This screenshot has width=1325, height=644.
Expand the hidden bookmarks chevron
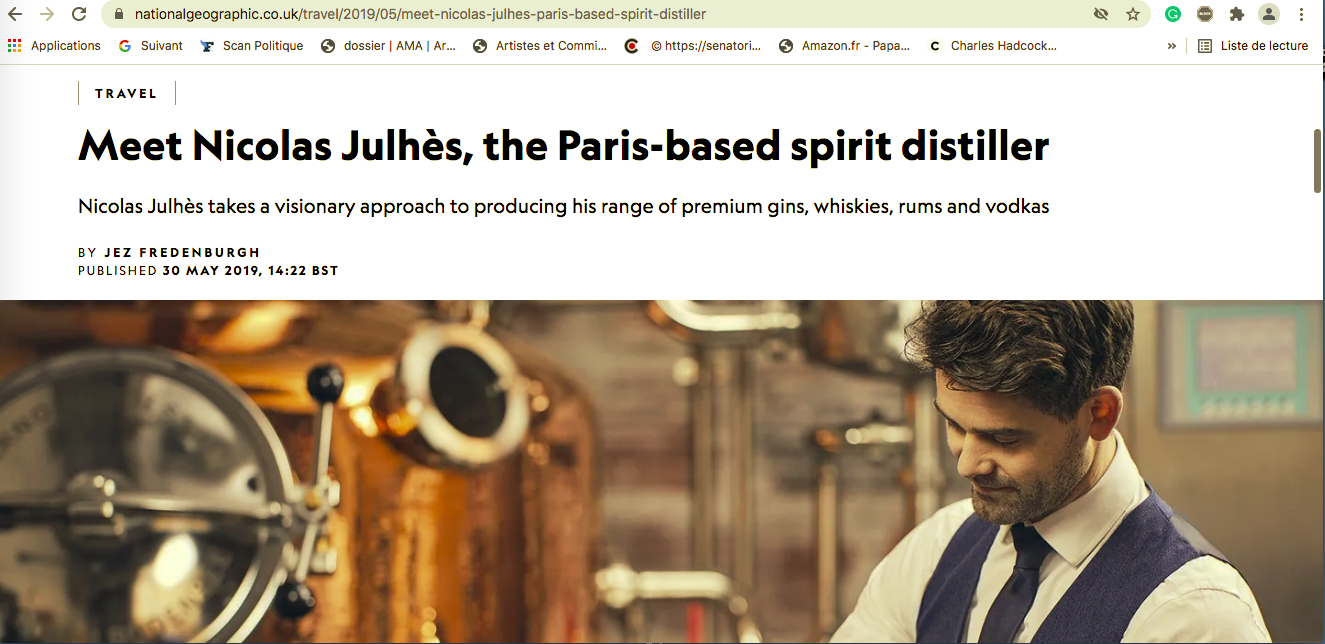[x=1172, y=46]
